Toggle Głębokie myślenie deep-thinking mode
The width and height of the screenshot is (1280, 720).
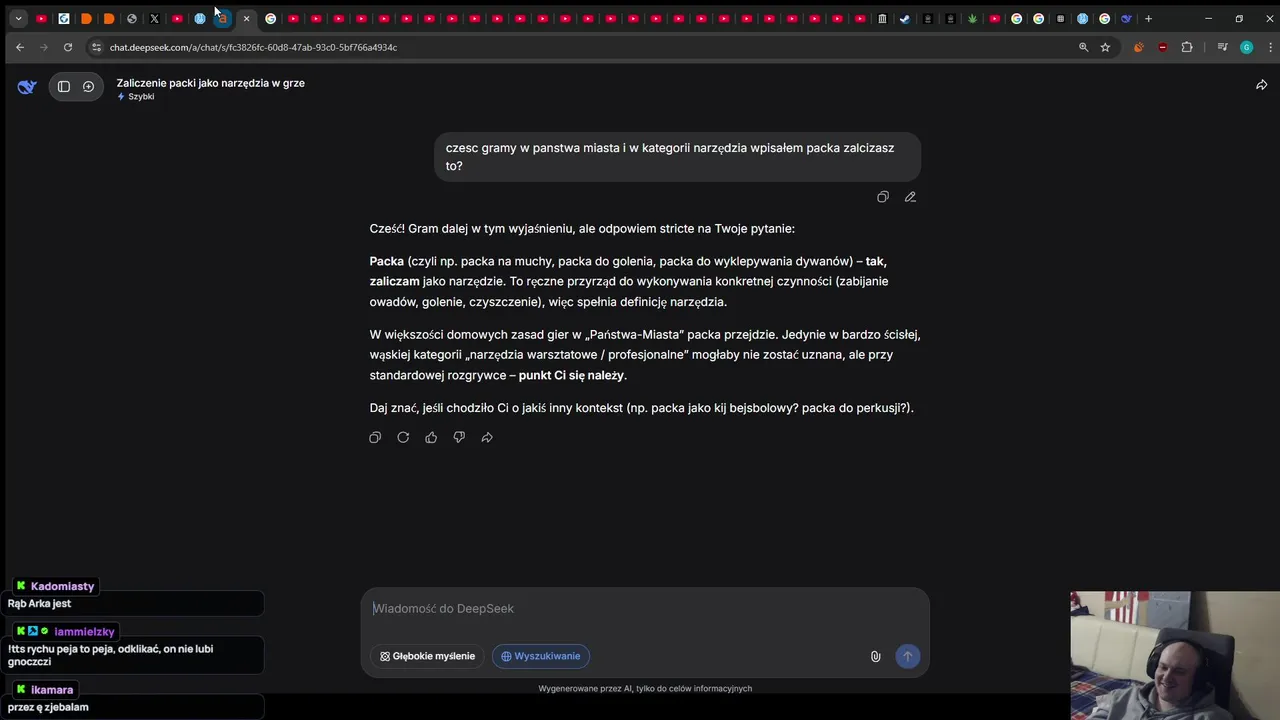(x=428, y=656)
